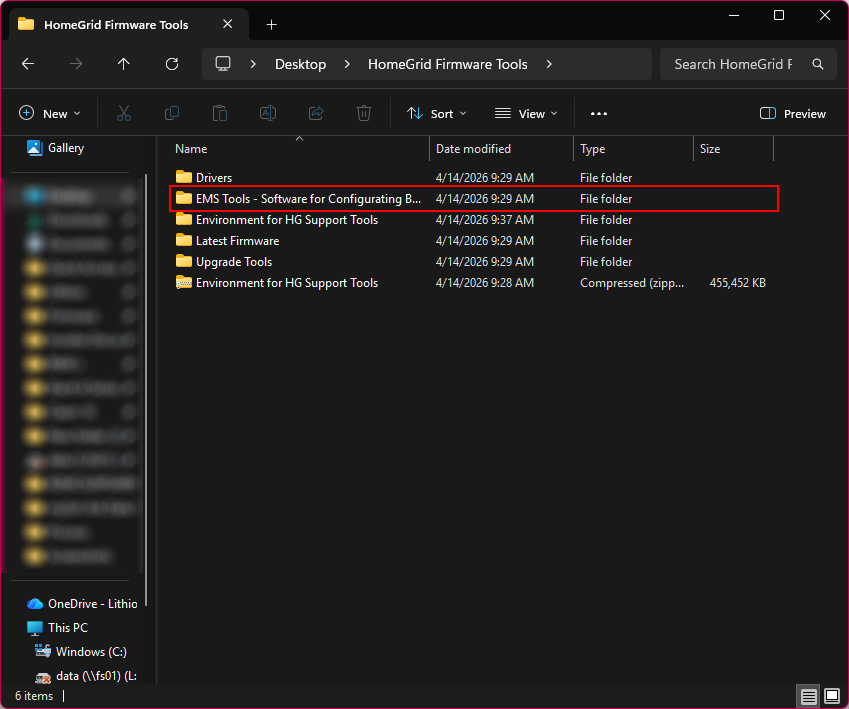Open the data (\\fs01) network drive
Screen dimensions: 849x709
(86, 676)
